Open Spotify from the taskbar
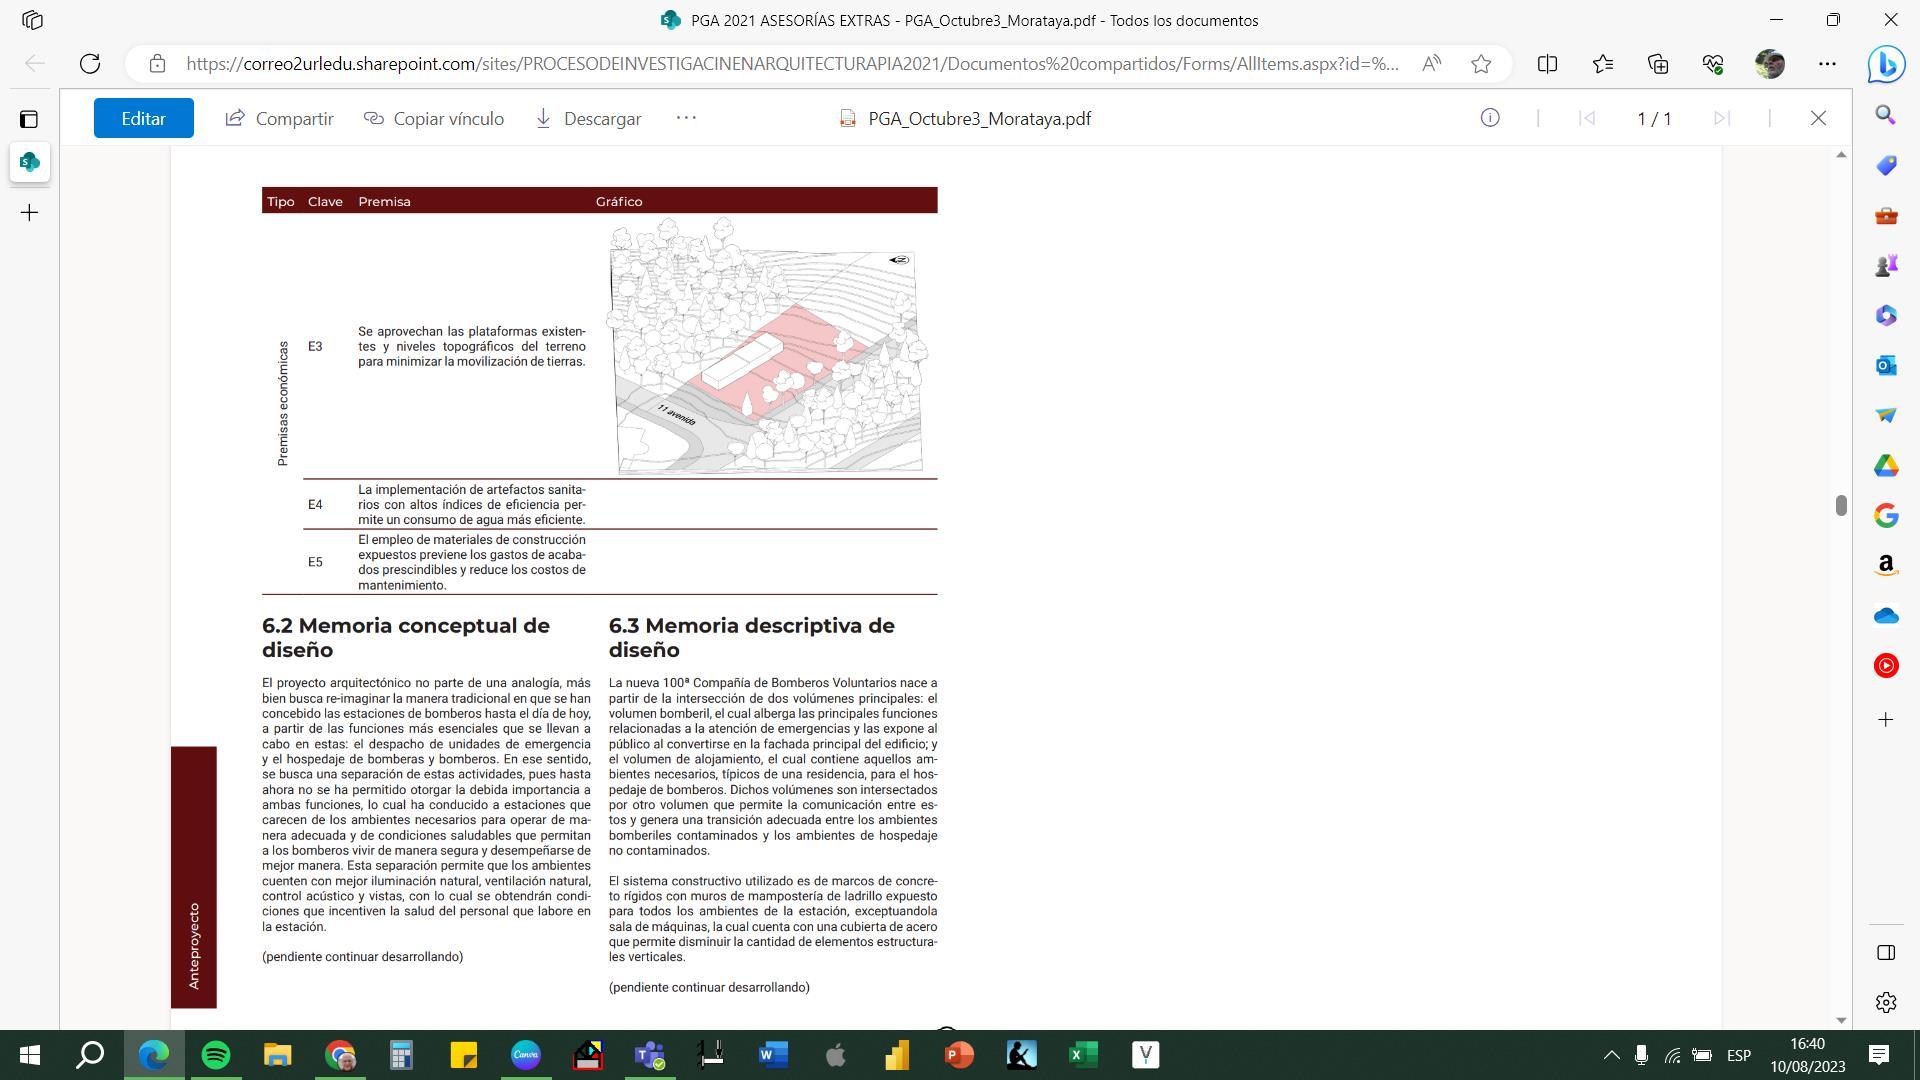Viewport: 1920px width, 1080px height. click(215, 1054)
